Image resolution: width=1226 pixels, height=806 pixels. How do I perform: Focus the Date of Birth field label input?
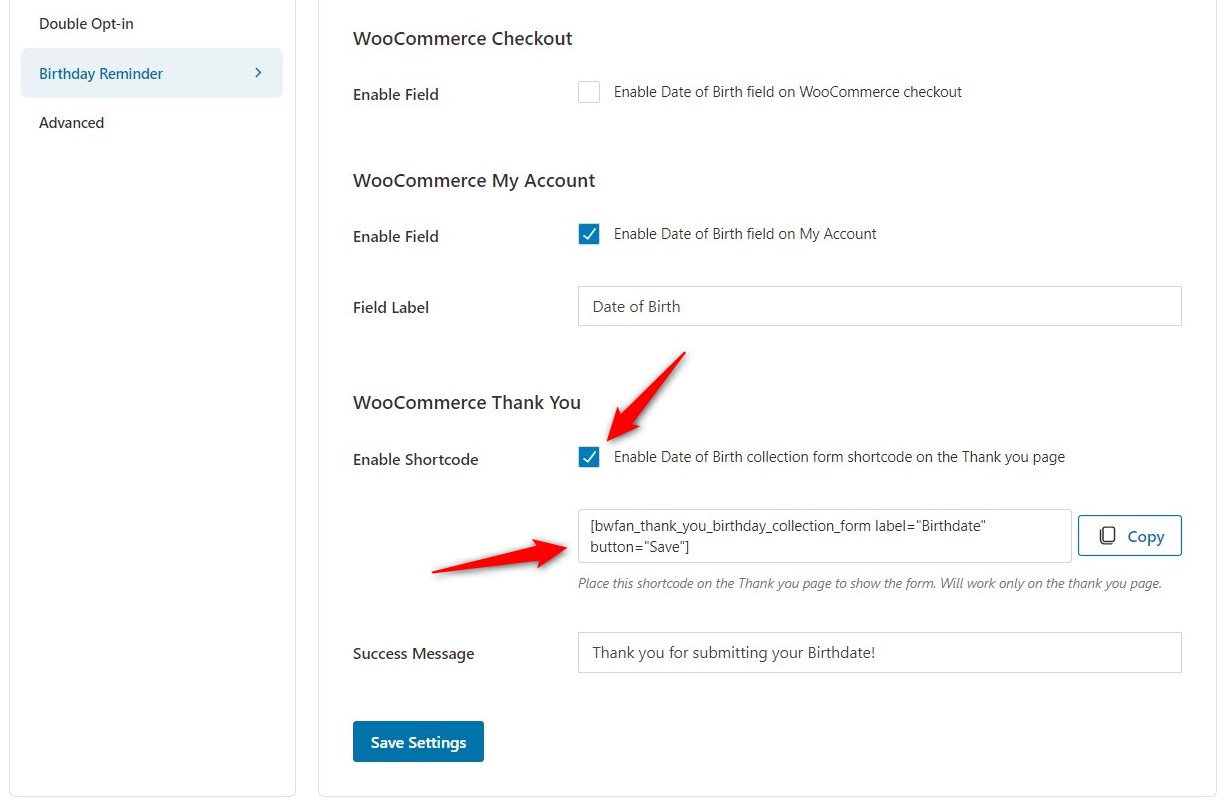tap(879, 307)
